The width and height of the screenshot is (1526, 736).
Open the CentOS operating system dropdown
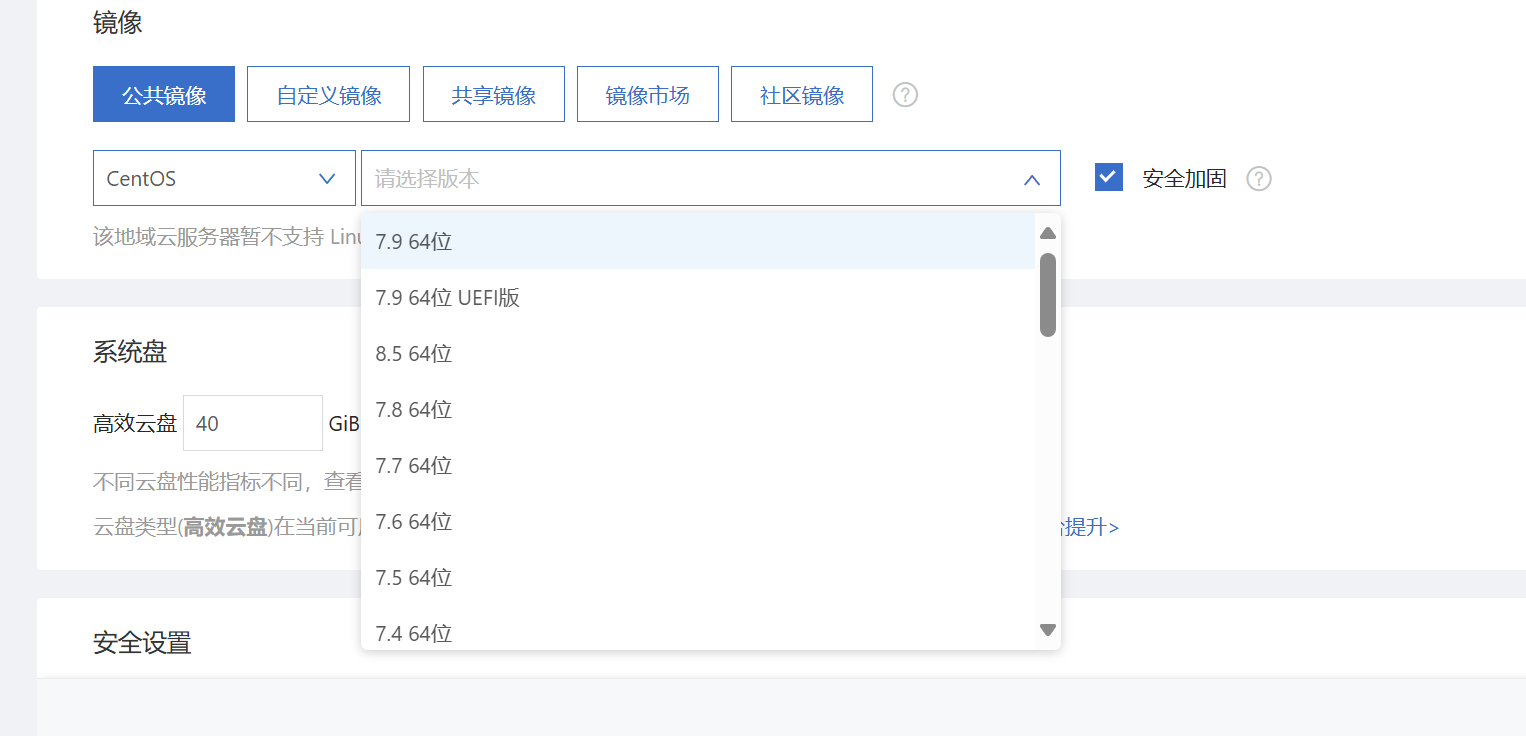coord(224,178)
